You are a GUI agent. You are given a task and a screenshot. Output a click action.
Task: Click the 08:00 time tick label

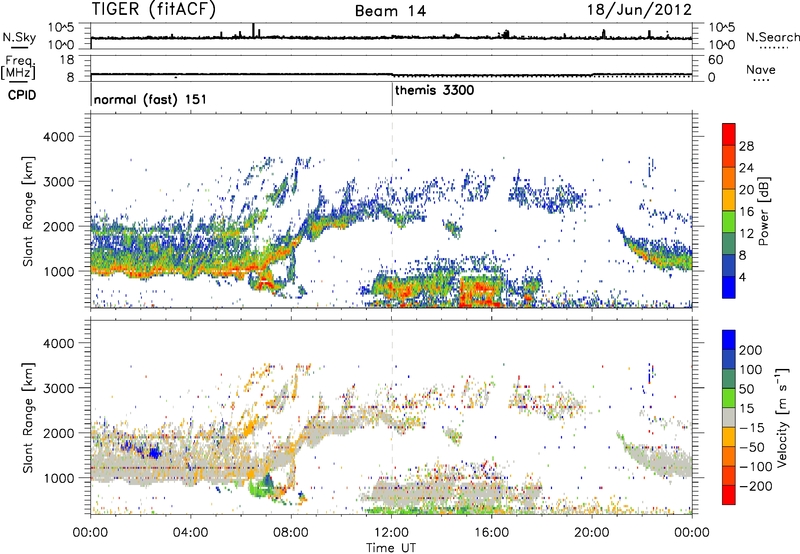(291, 533)
